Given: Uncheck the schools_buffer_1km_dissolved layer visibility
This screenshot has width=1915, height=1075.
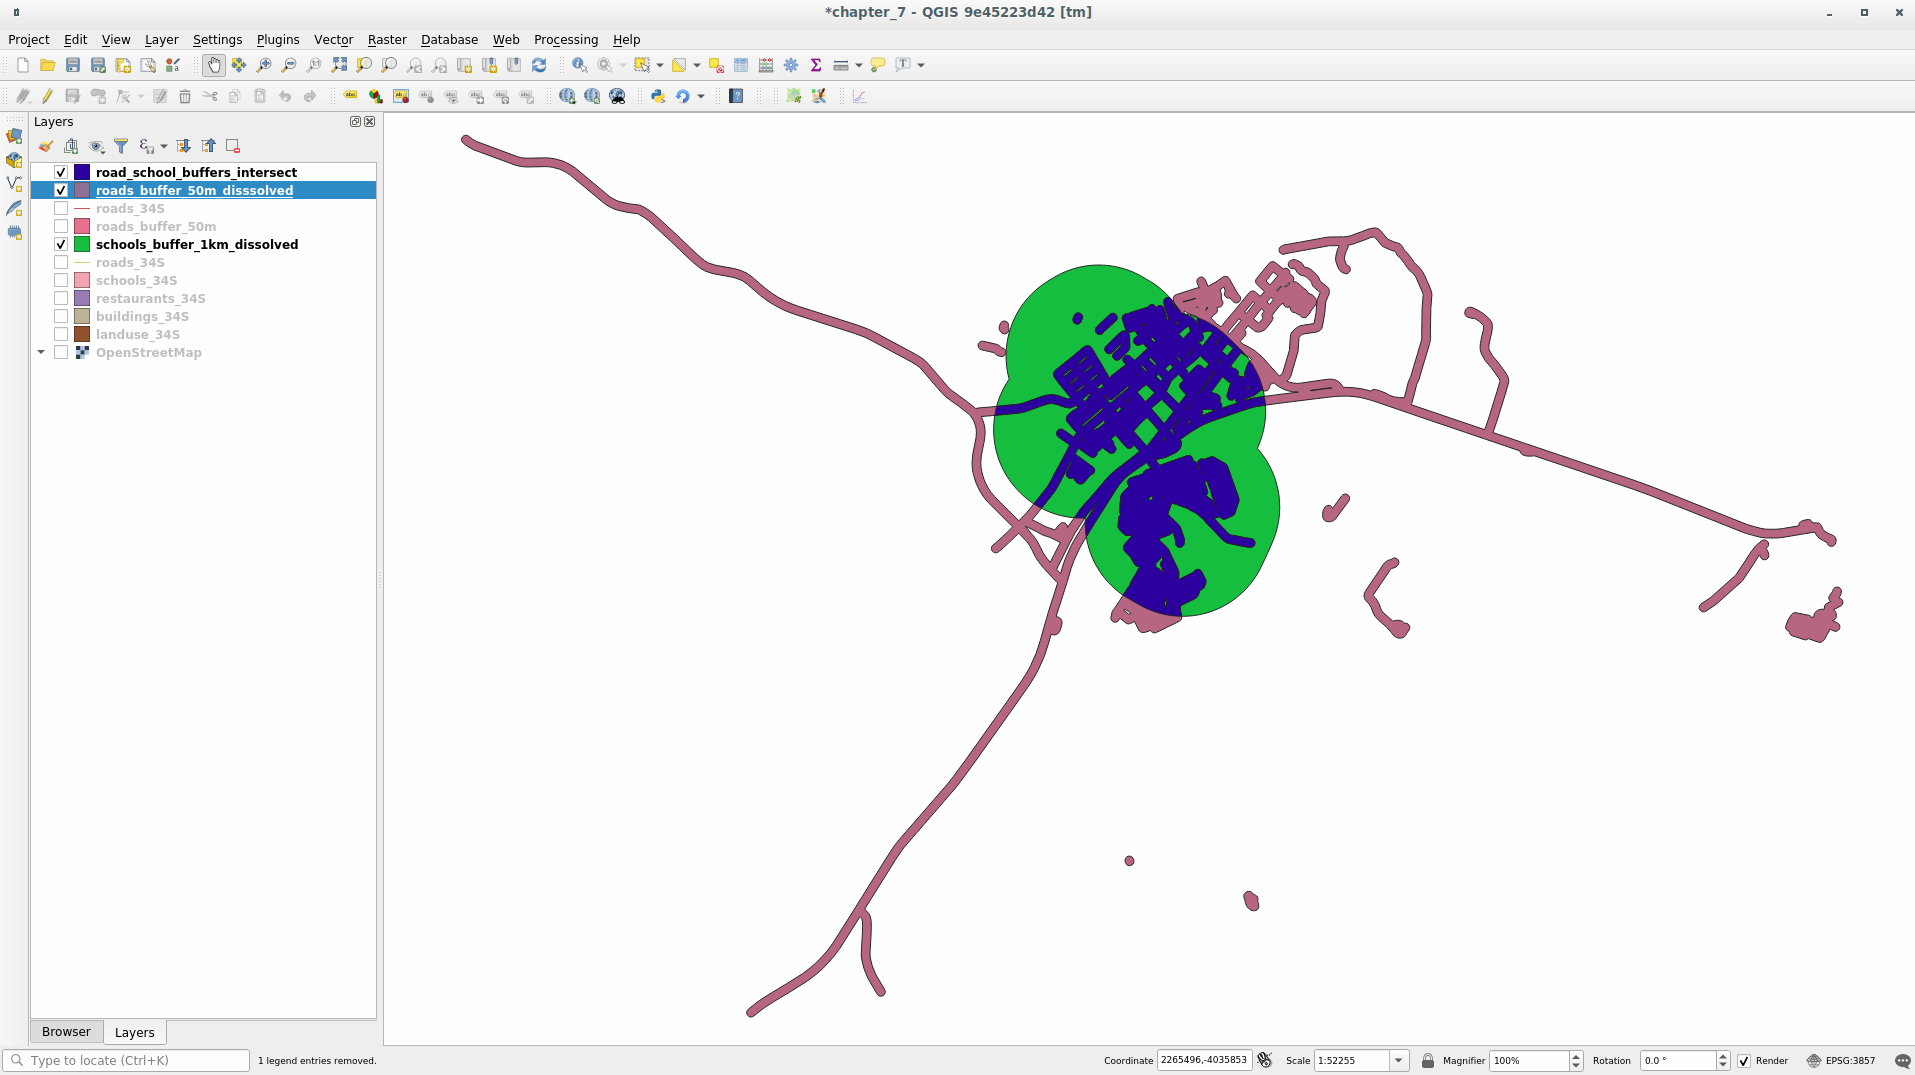Looking at the screenshot, I should tap(61, 244).
